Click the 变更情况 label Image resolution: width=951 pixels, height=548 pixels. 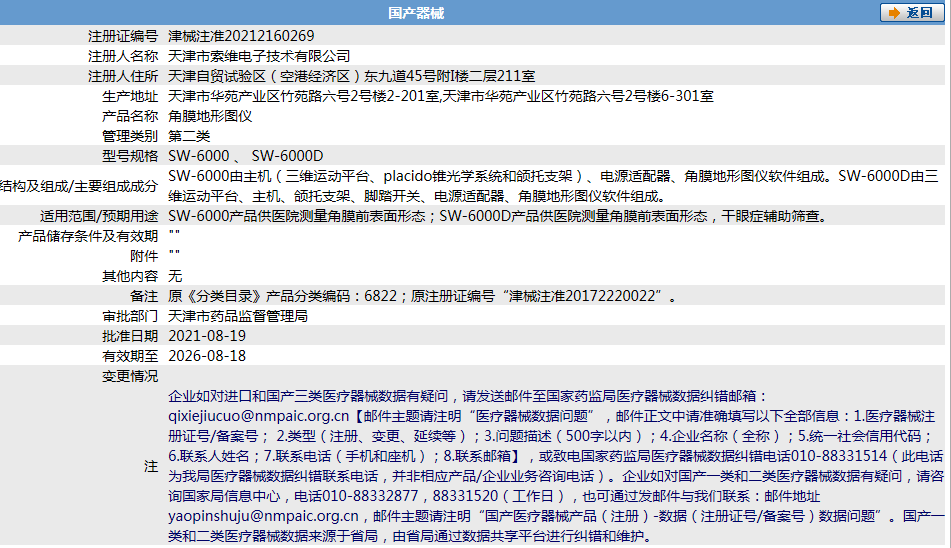pos(130,376)
